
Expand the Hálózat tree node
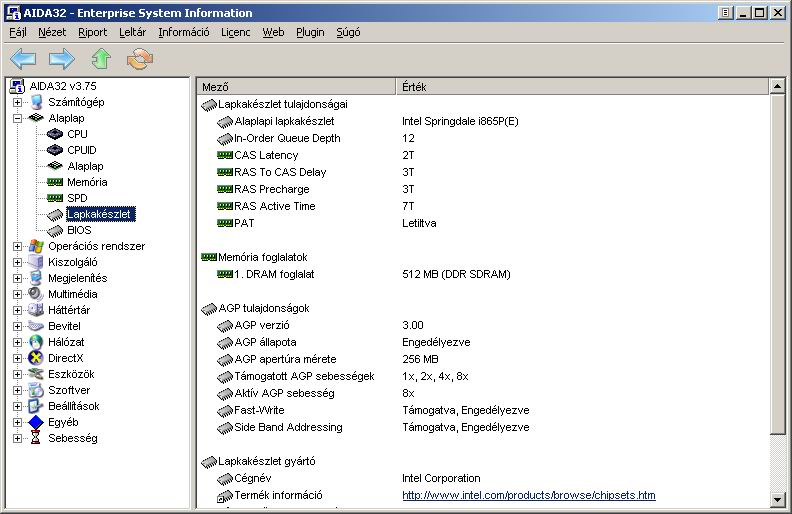click(x=18, y=342)
